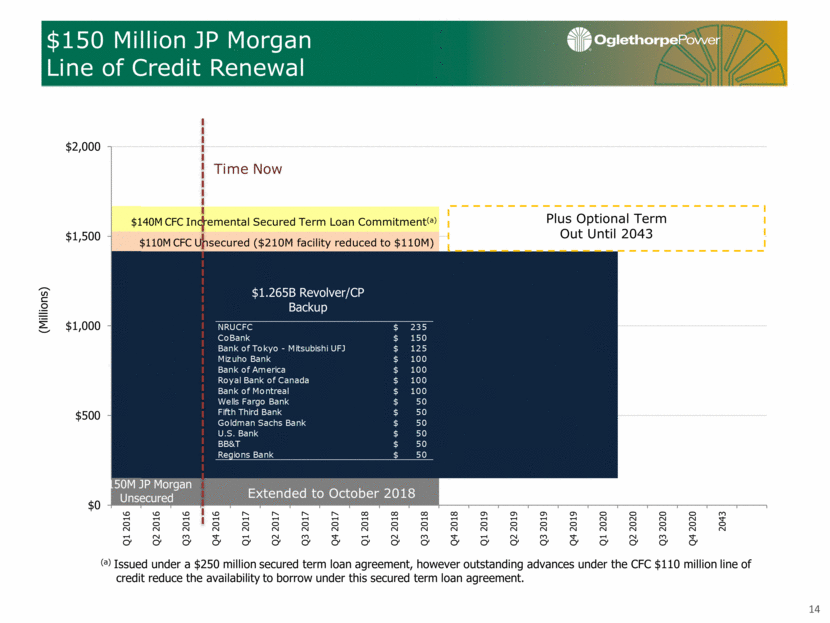This screenshot has width=830, height=623.
Task: Select the "(Millions)" vertical axis title
Action: (x=44, y=310)
